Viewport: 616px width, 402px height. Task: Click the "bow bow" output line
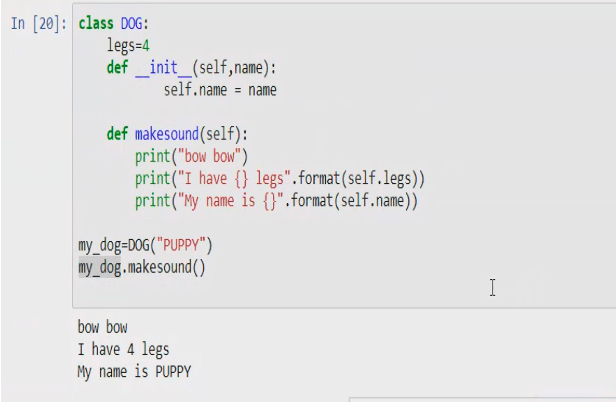click(102, 328)
